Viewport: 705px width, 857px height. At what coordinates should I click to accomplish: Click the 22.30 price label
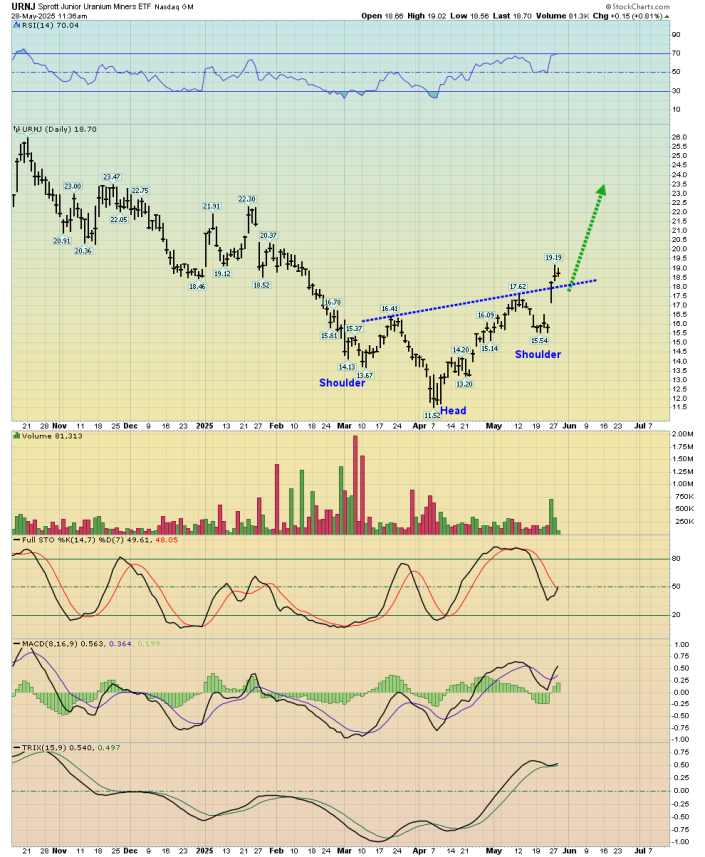(247, 199)
